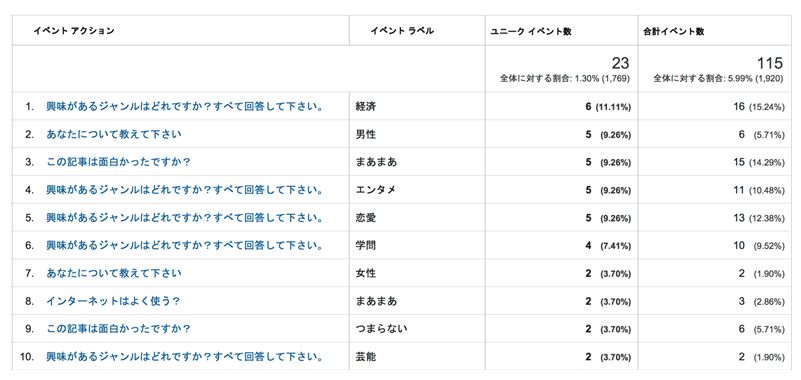The width and height of the screenshot is (801, 380).
Task: Select the 芸能 label cell
Action: (x=366, y=356)
